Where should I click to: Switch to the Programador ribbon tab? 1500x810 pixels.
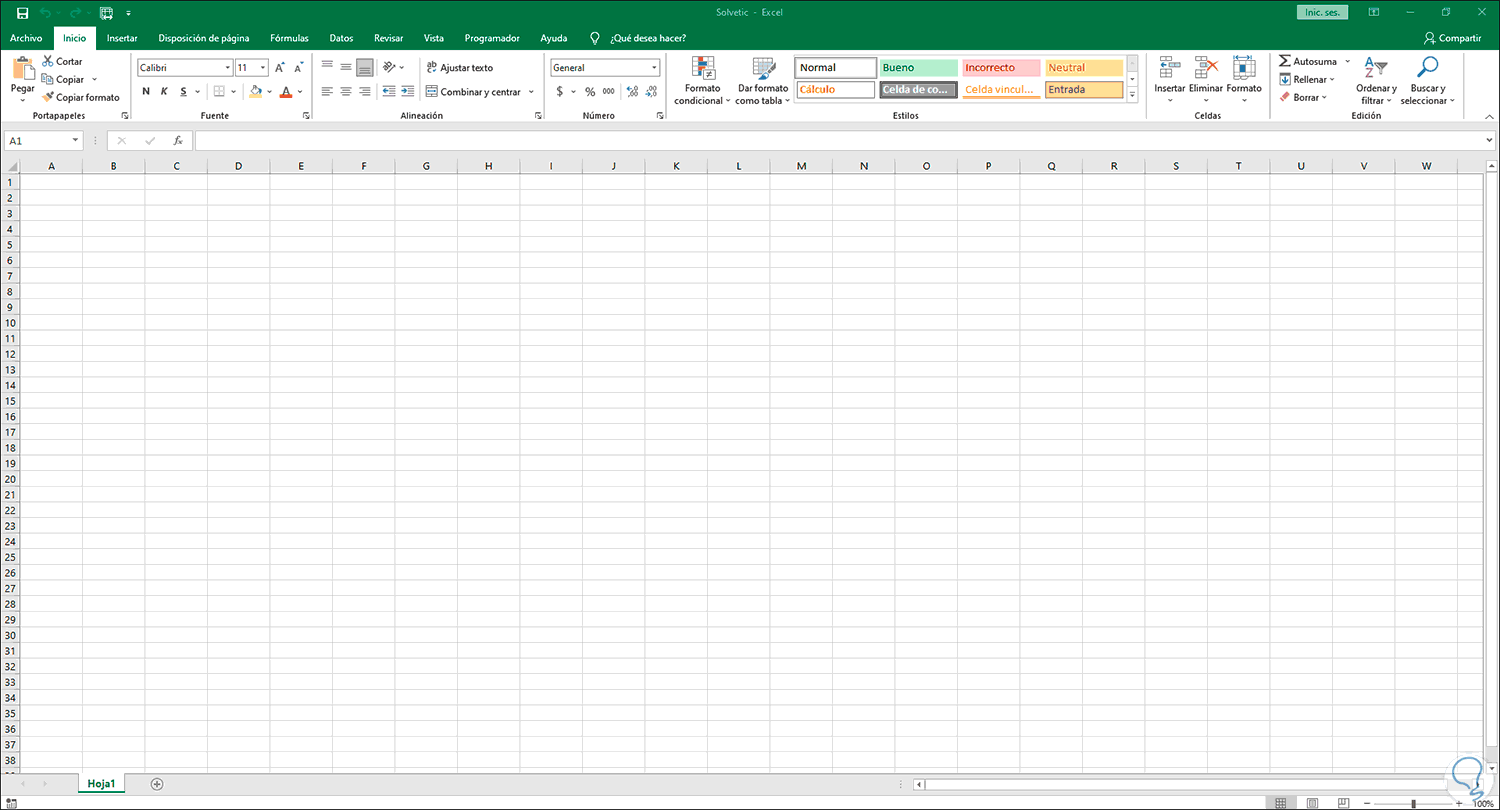(492, 38)
